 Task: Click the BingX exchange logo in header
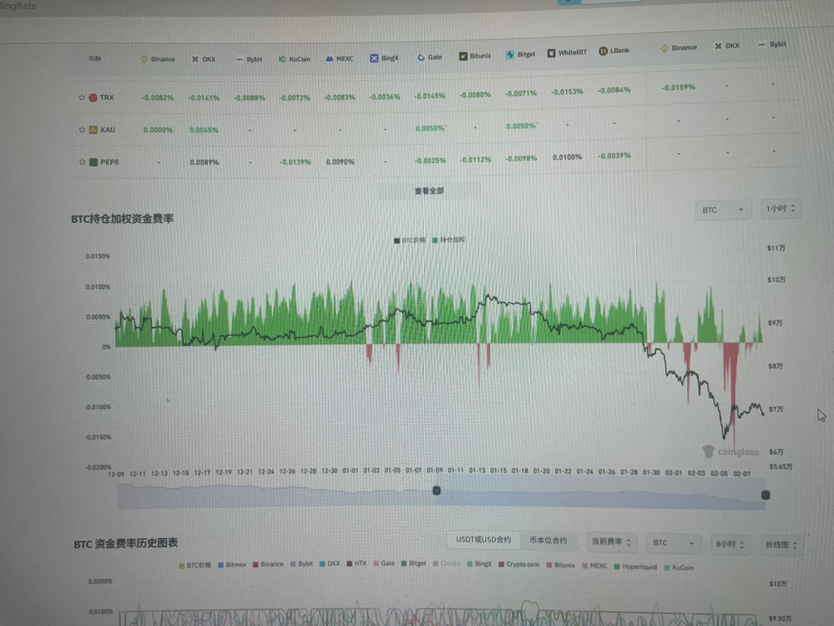pos(374,58)
